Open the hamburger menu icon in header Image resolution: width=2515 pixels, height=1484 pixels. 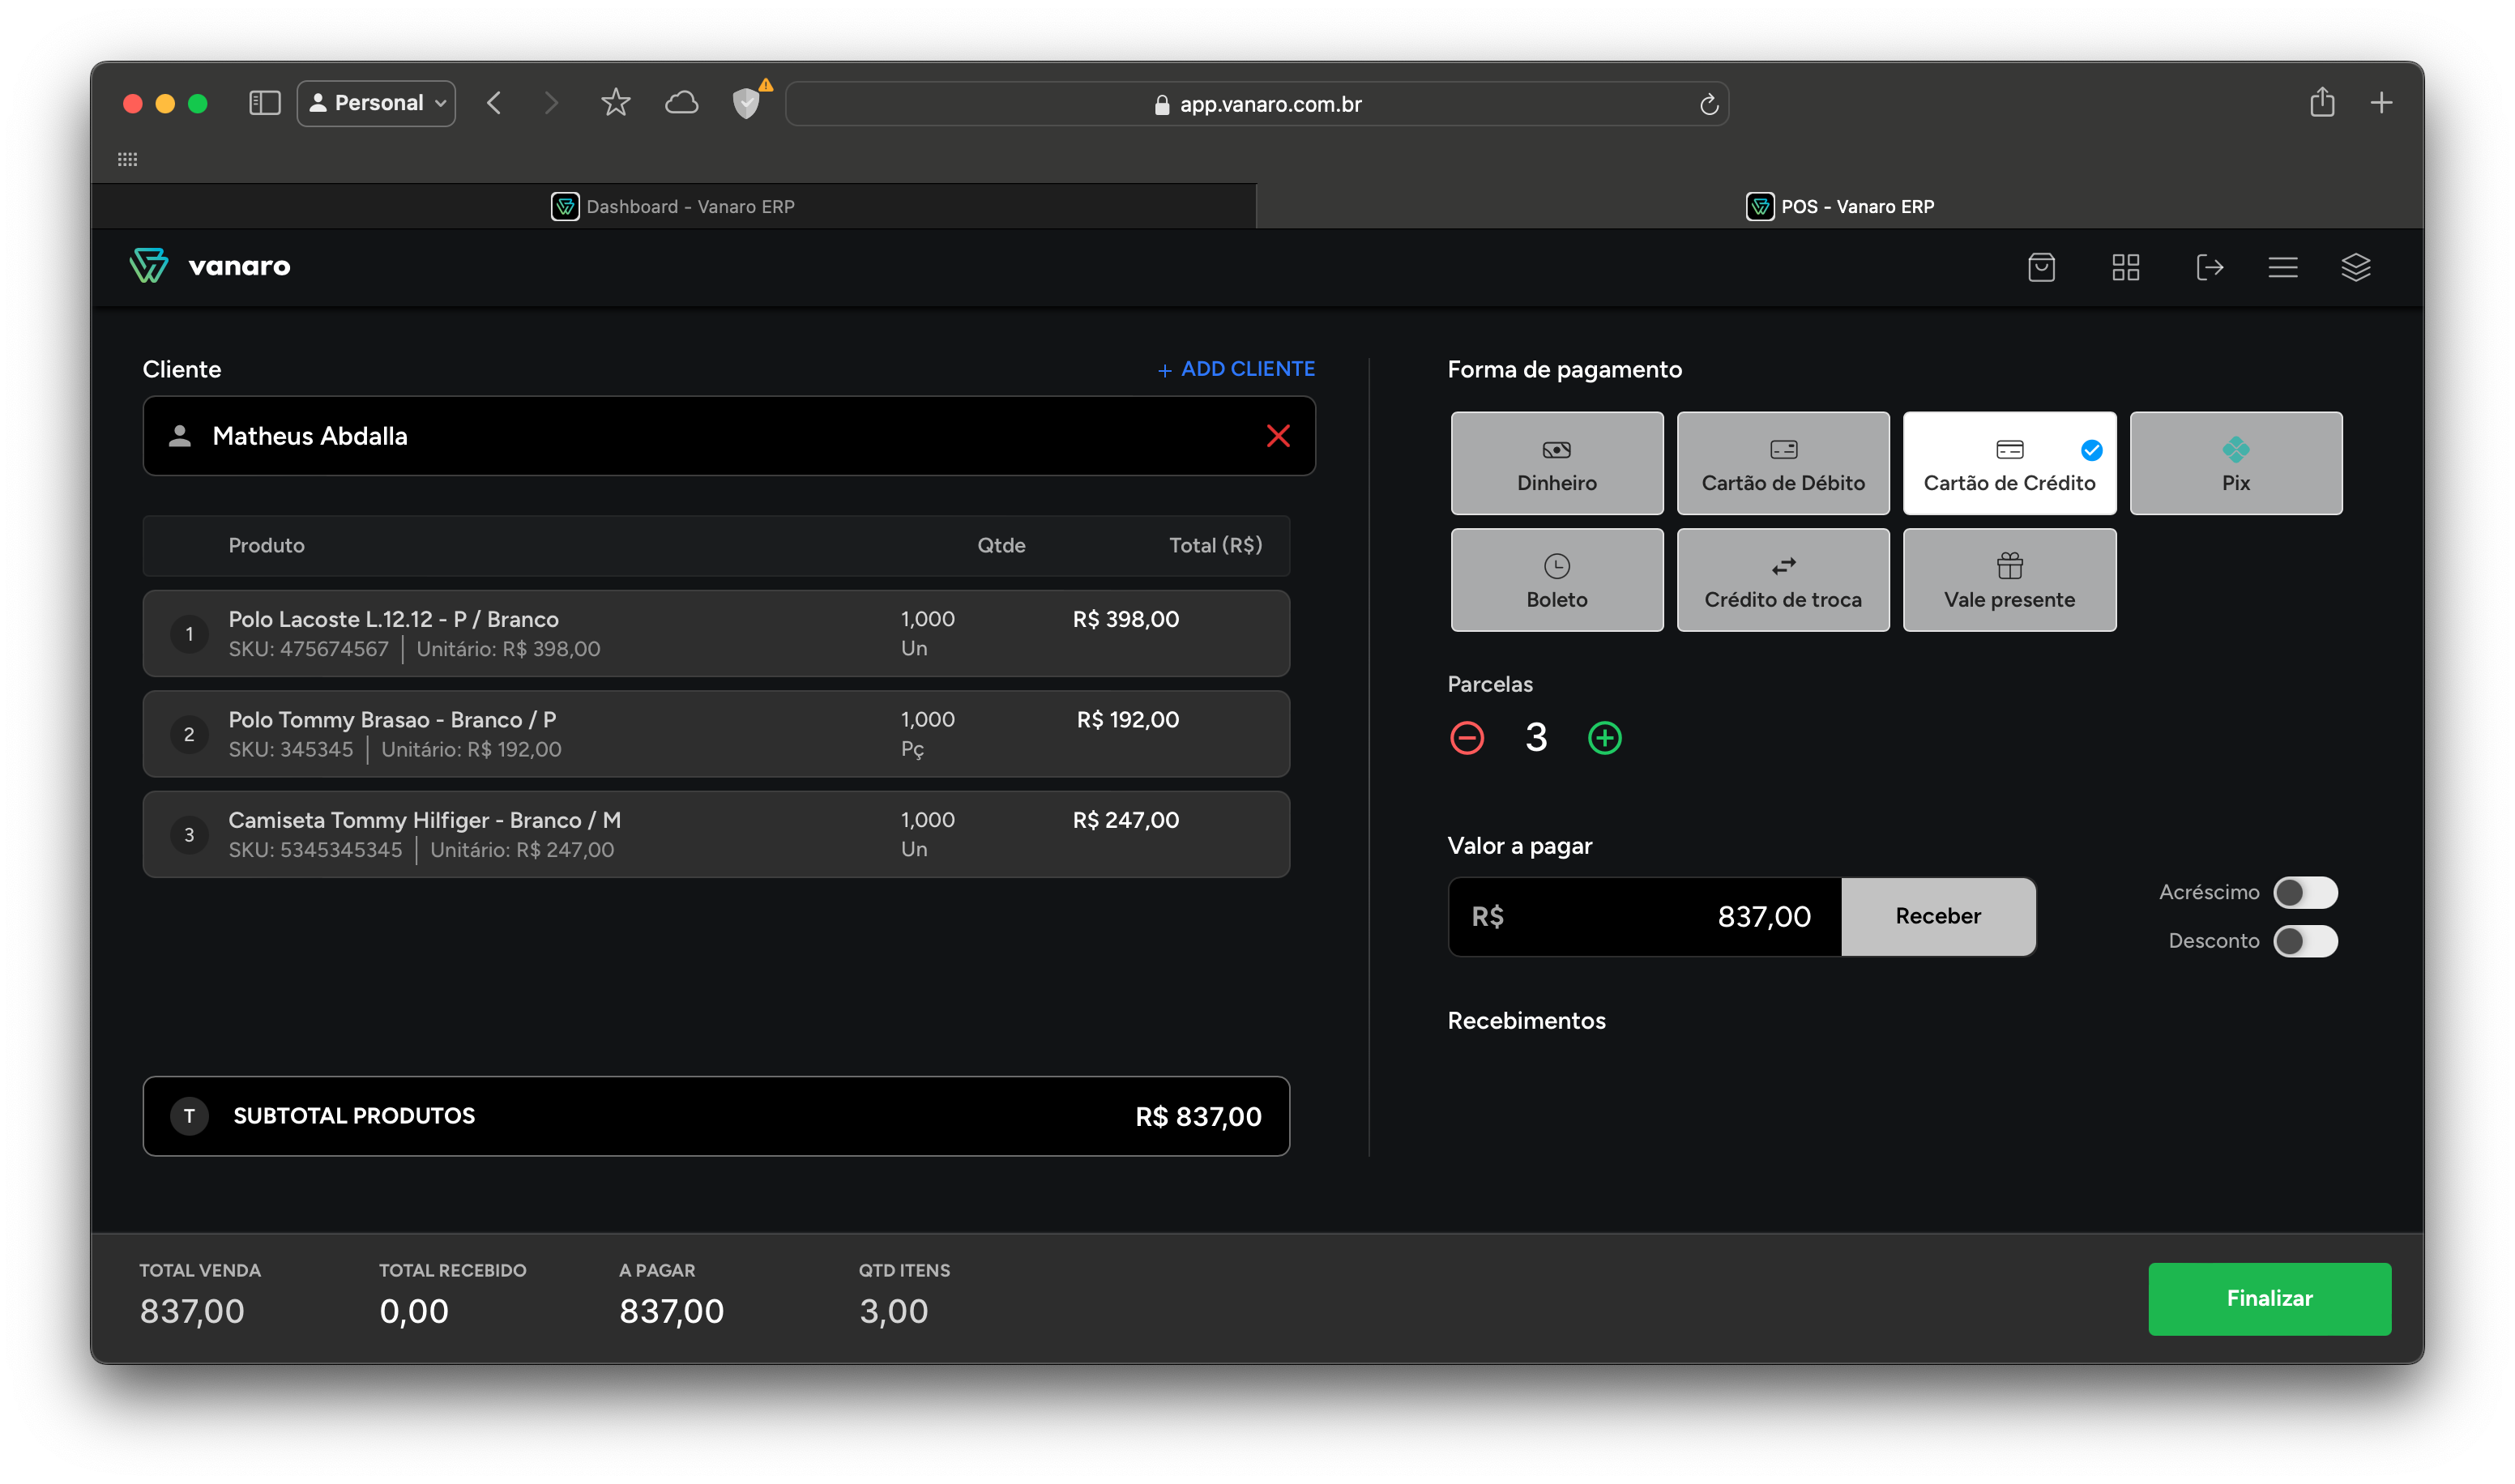point(2282,267)
